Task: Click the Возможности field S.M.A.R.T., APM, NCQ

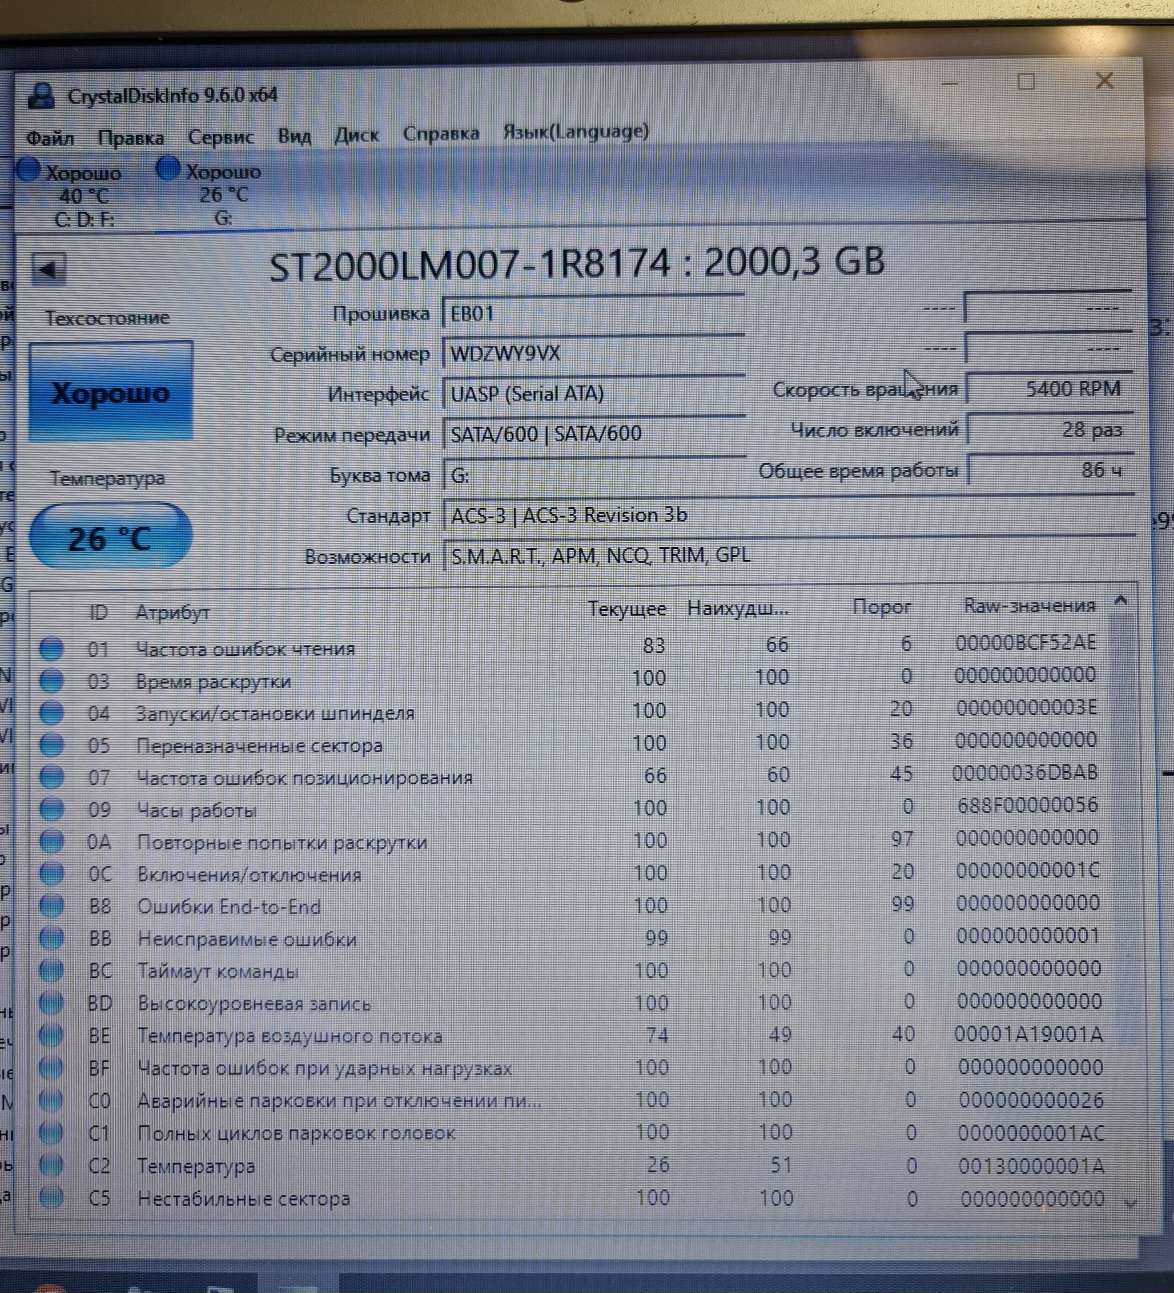Action: coord(788,555)
